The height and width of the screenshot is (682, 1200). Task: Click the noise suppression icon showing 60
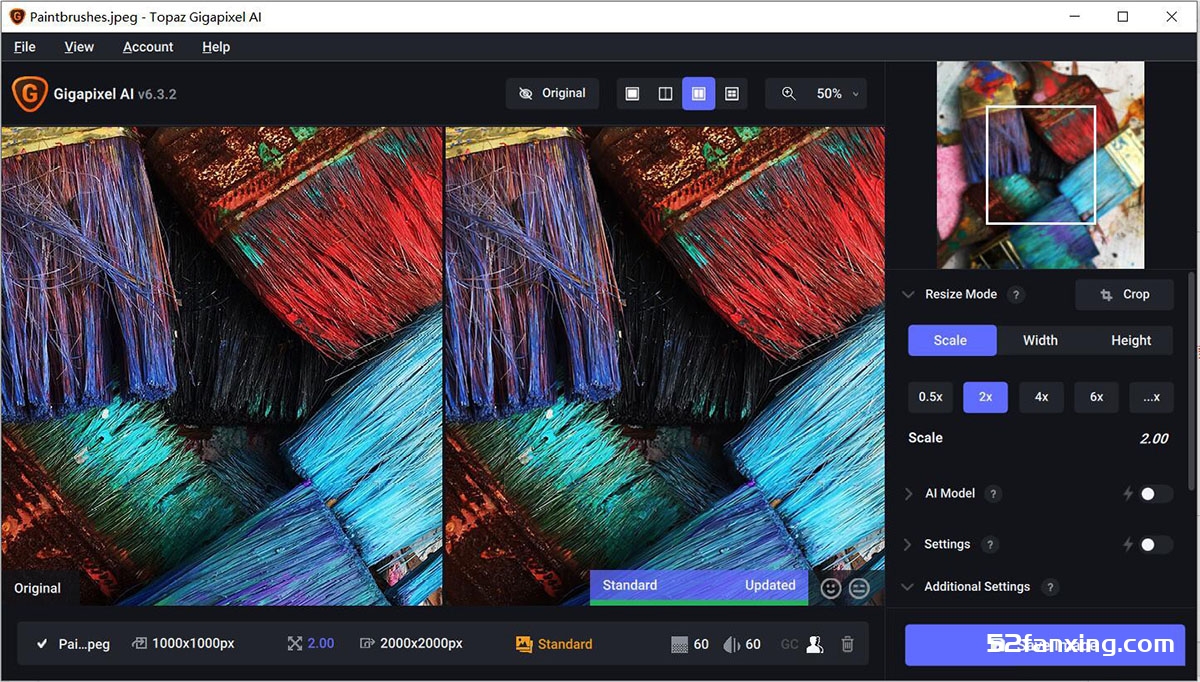click(x=680, y=645)
